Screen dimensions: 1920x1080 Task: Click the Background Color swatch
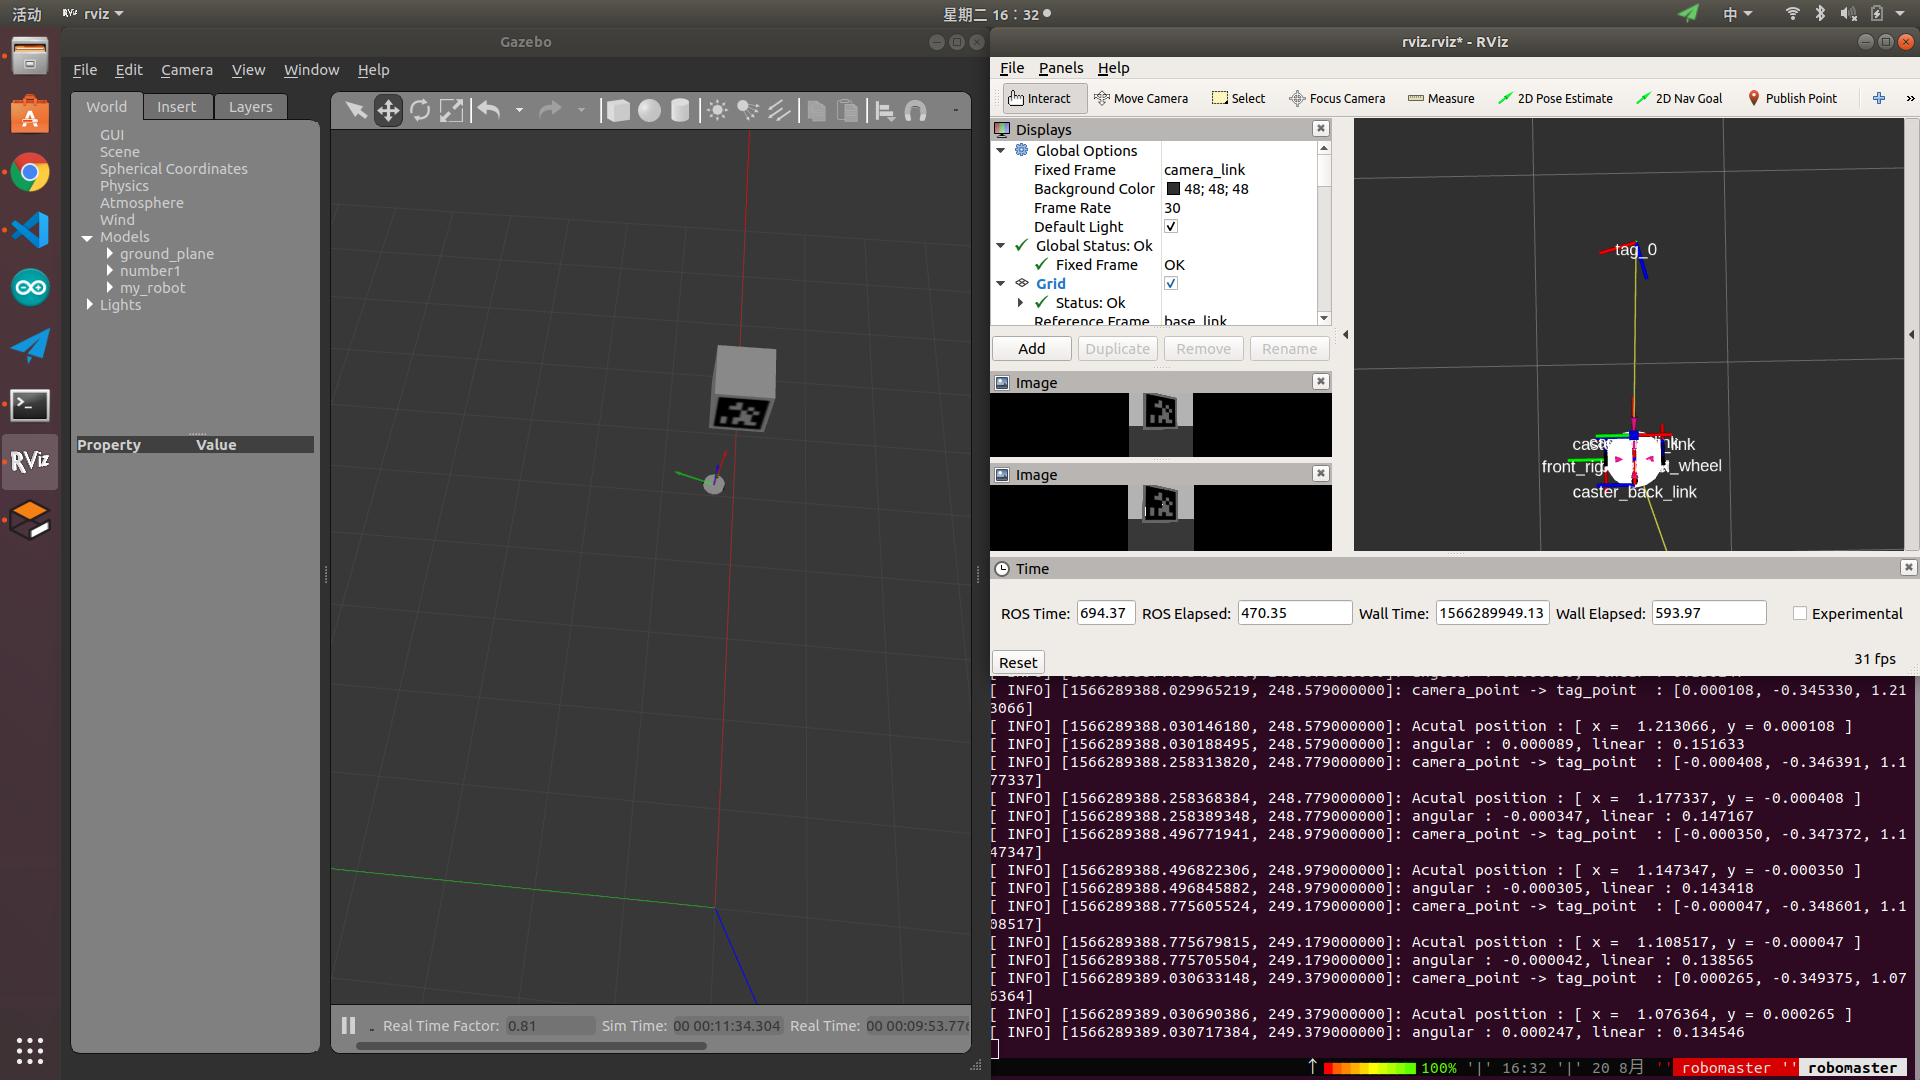click(x=1173, y=189)
